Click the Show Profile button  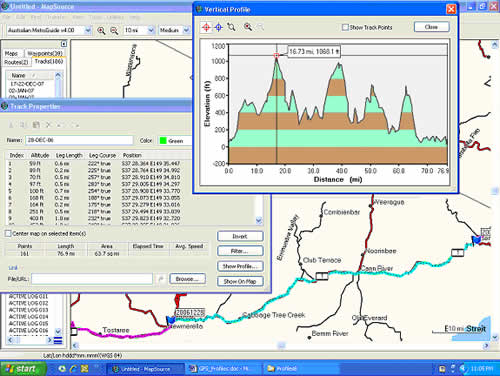pos(240,266)
